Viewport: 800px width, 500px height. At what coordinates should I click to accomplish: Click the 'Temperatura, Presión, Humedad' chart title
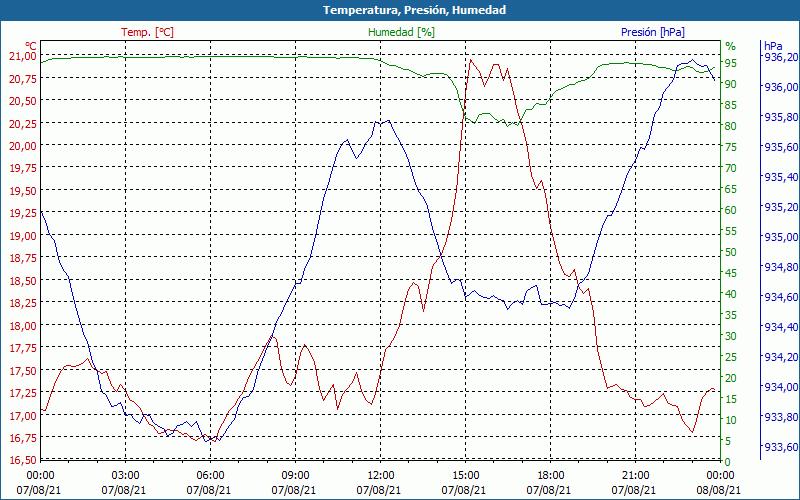[x=414, y=10]
